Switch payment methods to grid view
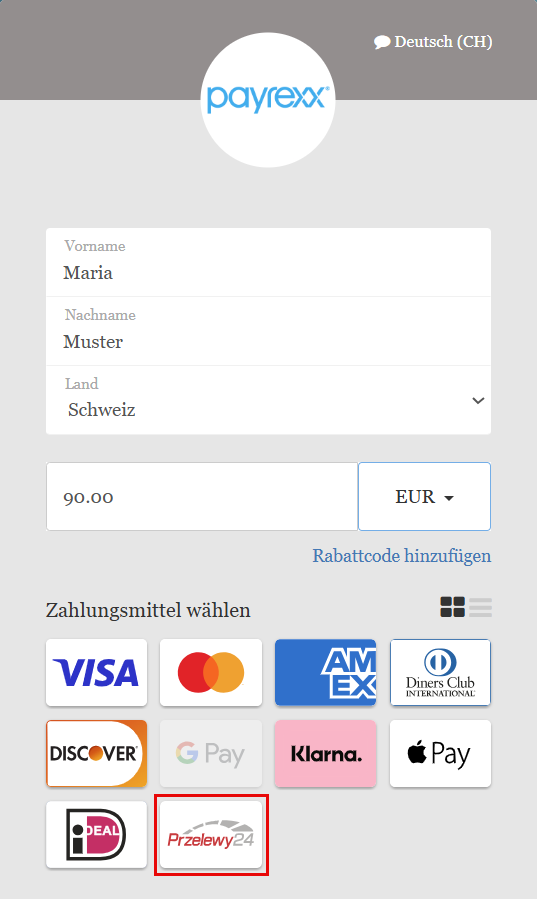 pos(452,607)
